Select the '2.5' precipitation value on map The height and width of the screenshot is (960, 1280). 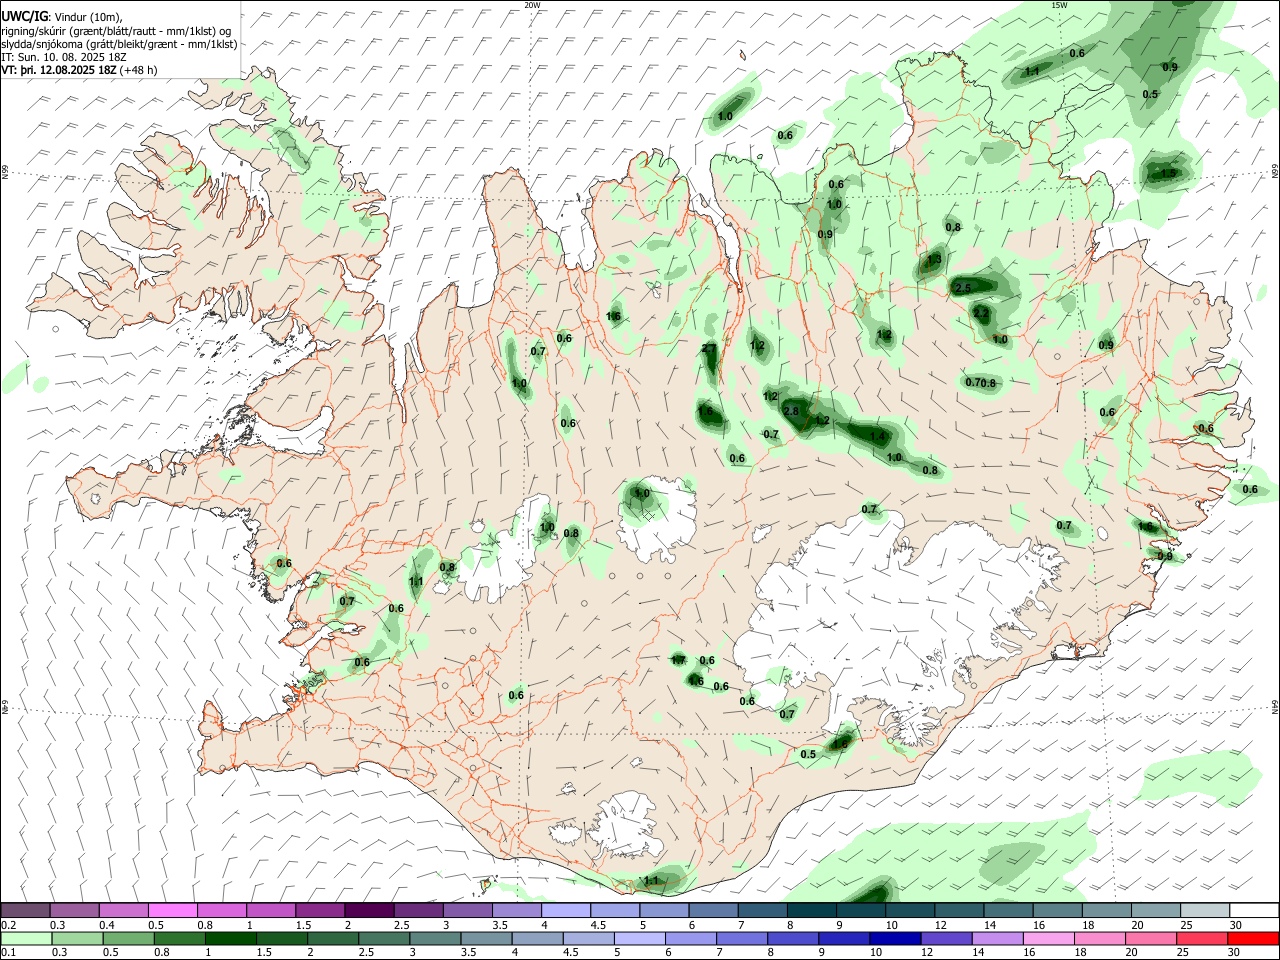pyautogui.click(x=963, y=288)
